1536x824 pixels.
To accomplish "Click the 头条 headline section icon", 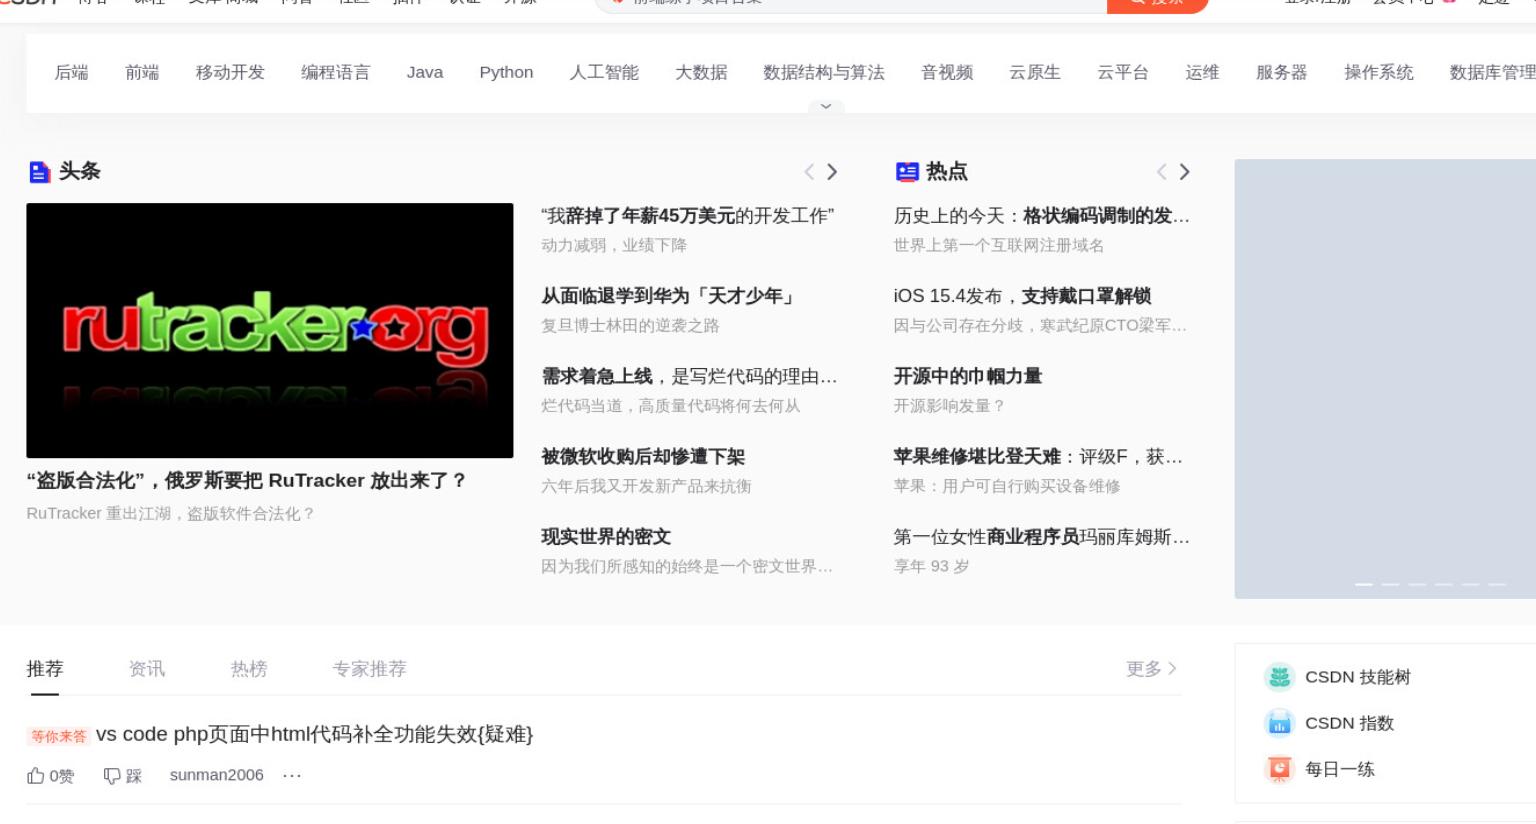I will (x=39, y=172).
